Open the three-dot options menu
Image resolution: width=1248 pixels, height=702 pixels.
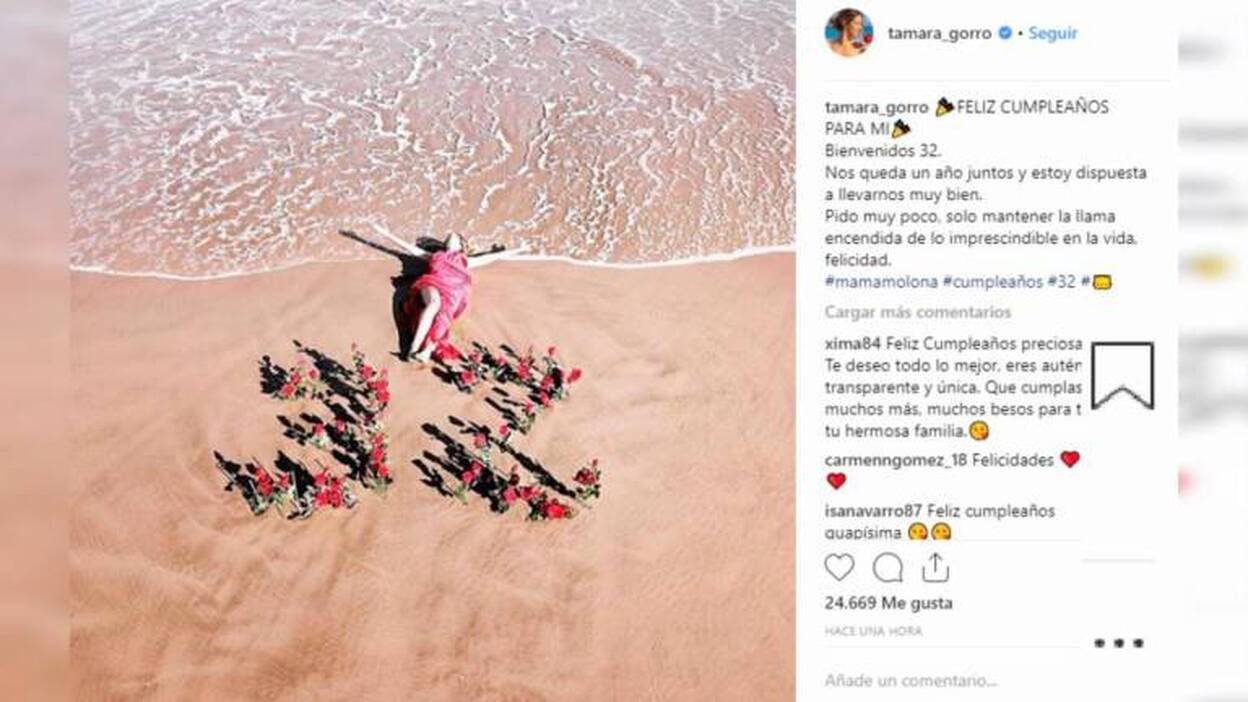click(1118, 643)
